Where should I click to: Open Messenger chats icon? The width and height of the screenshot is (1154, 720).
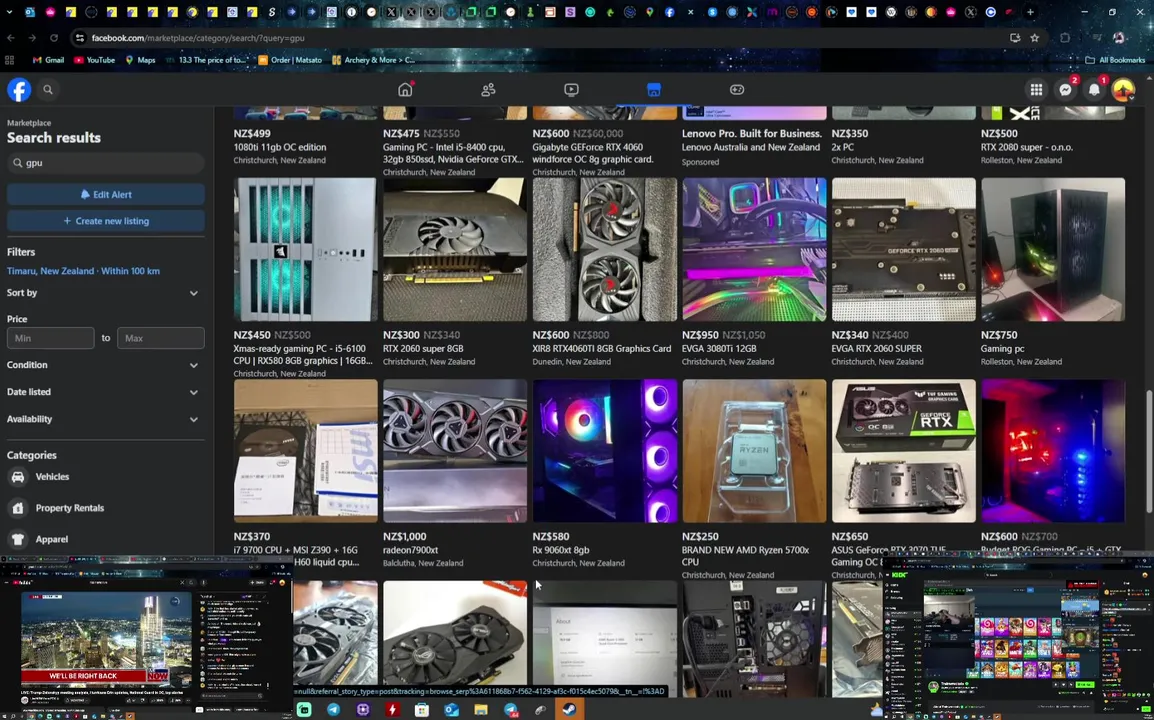click(1065, 90)
